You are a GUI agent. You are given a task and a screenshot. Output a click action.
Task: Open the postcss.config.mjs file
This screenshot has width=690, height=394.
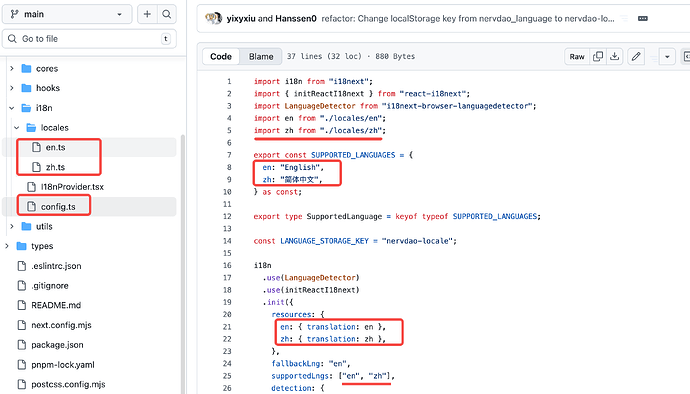click(68, 384)
